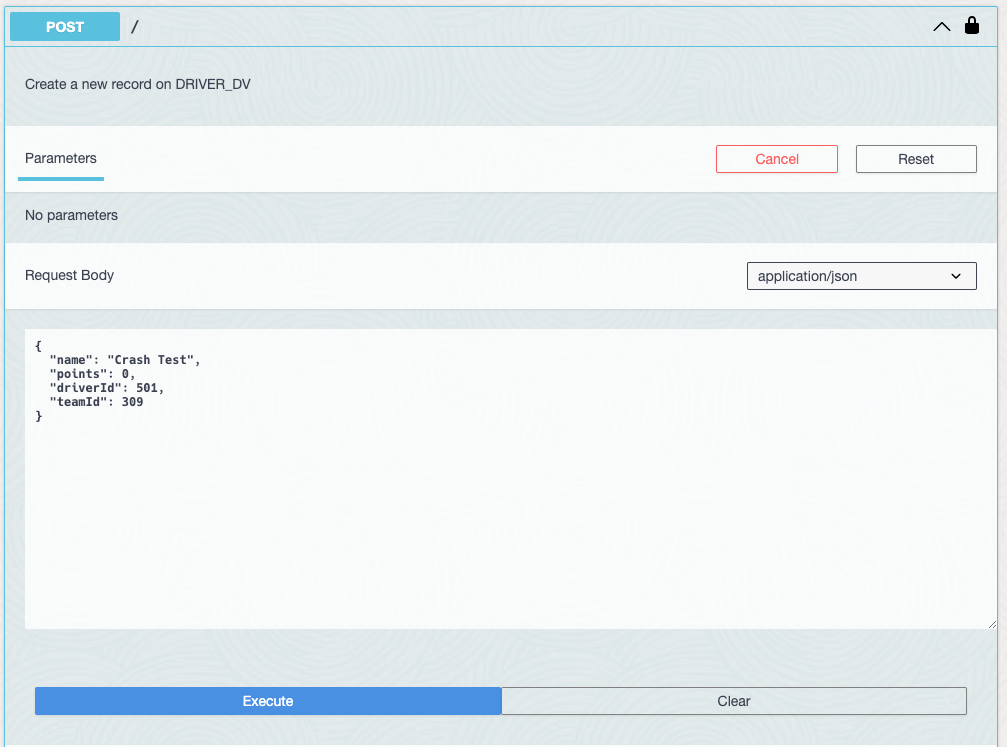Switch to the Parameters tab
Viewport: 1007px width, 747px height.
61,158
